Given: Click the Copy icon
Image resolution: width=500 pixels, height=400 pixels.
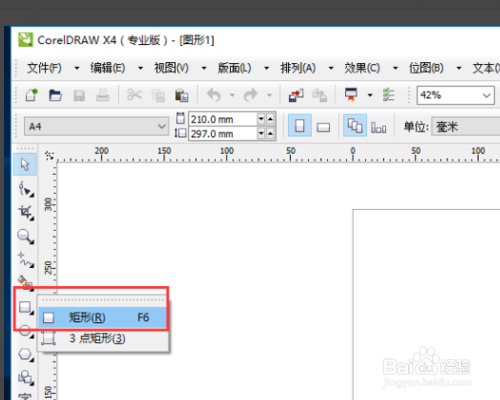Looking at the screenshot, I should [158, 96].
